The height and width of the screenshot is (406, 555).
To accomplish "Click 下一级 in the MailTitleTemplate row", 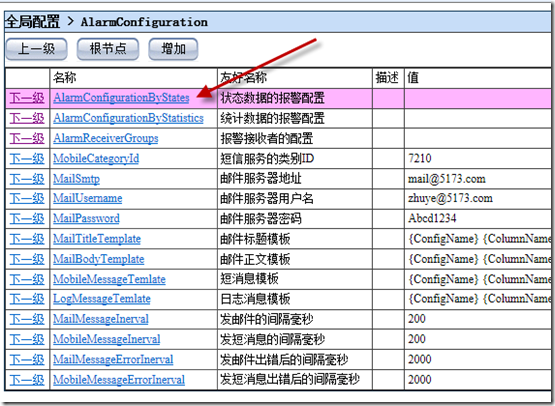I will 27,239.
